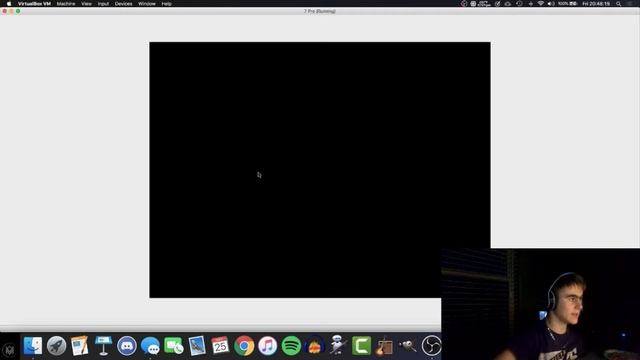
Task: Click the leftmost logo icon in dock
Action: (9, 349)
